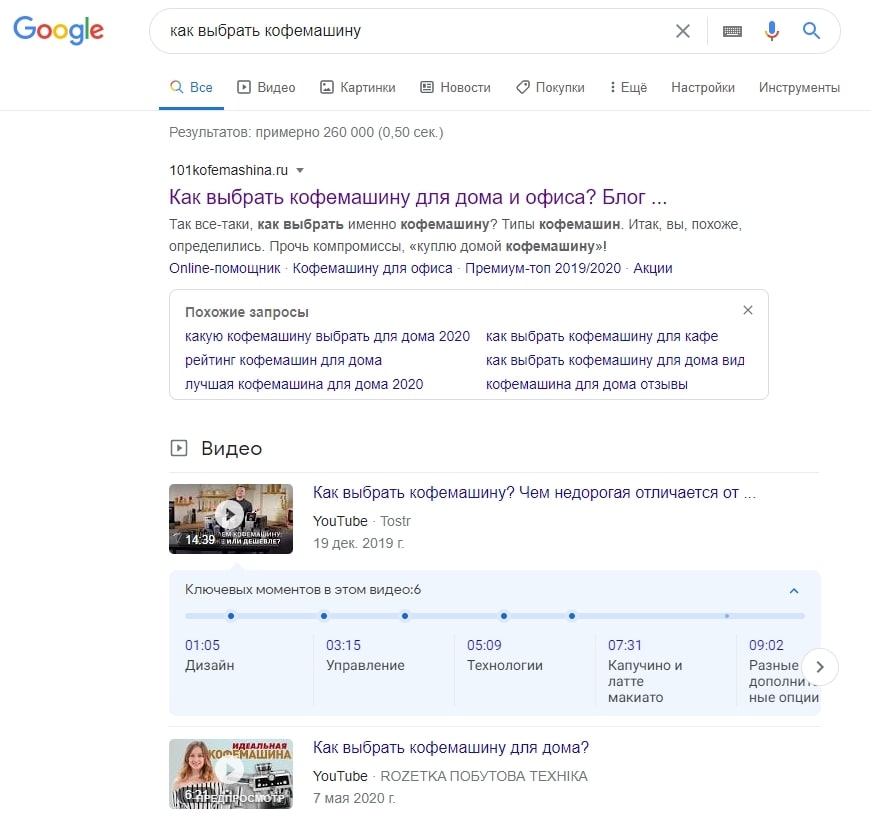Open video Чем недорогая отличается от title
871x821 pixels.
(534, 493)
